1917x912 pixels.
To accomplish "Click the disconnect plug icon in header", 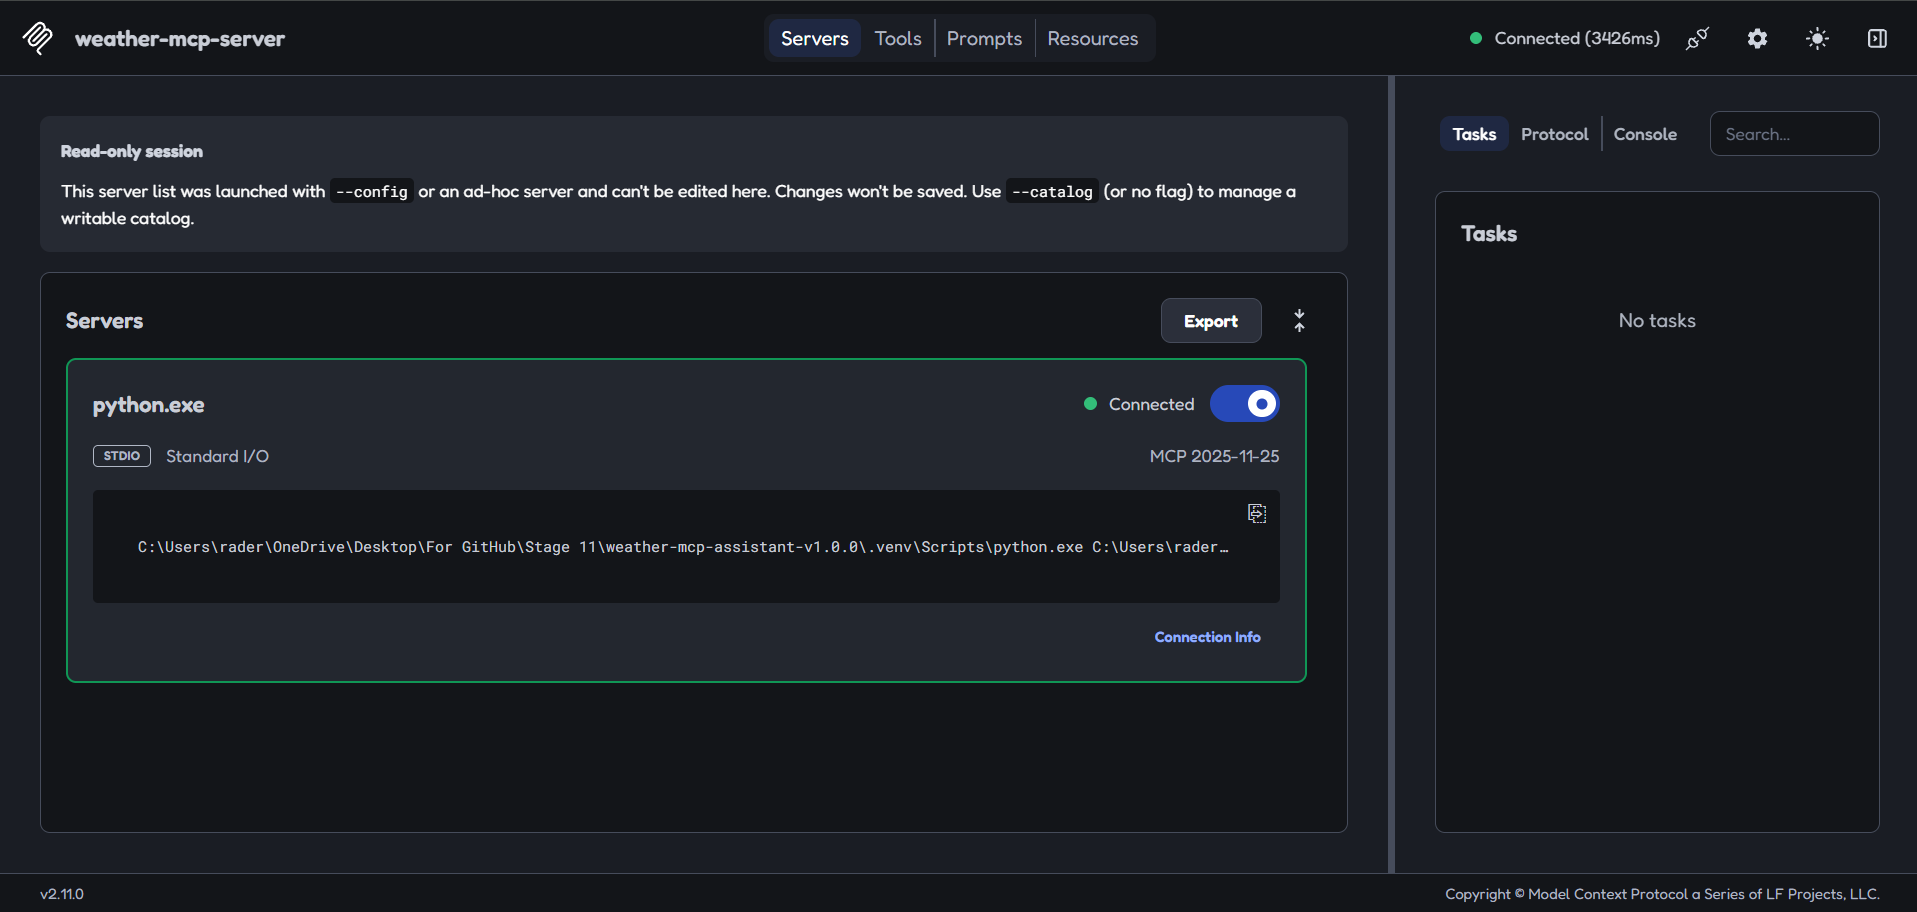I will 1697,38.
